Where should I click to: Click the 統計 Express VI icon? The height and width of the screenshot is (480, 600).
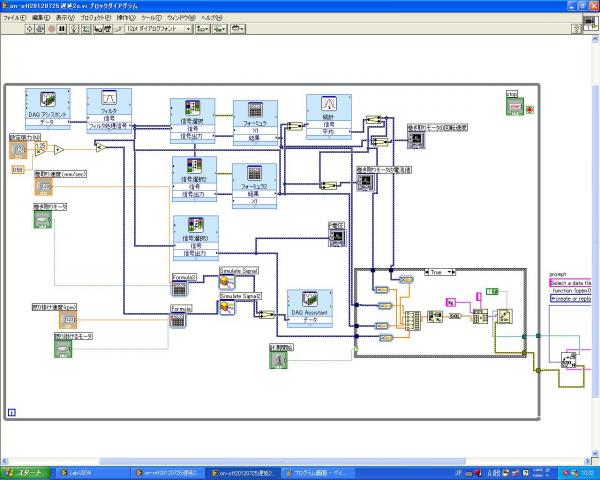(x=329, y=104)
